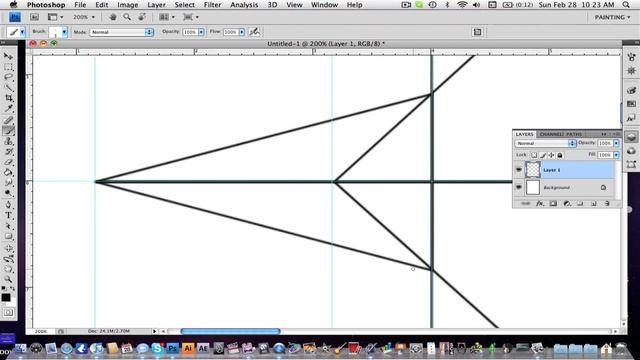Viewport: 640px width, 360px height.
Task: Toggle lock all for the layer
Action: point(560,155)
